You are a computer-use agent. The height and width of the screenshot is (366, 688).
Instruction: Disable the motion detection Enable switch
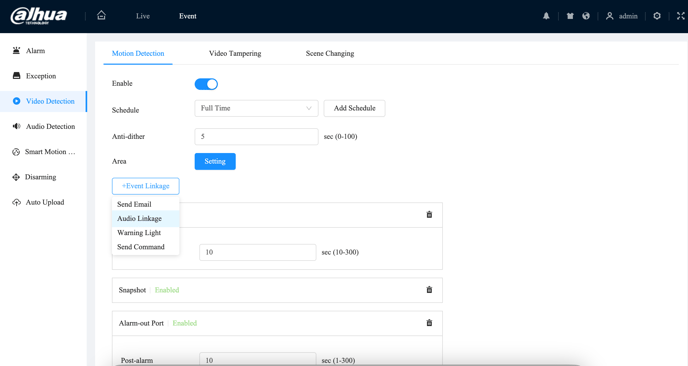(206, 84)
